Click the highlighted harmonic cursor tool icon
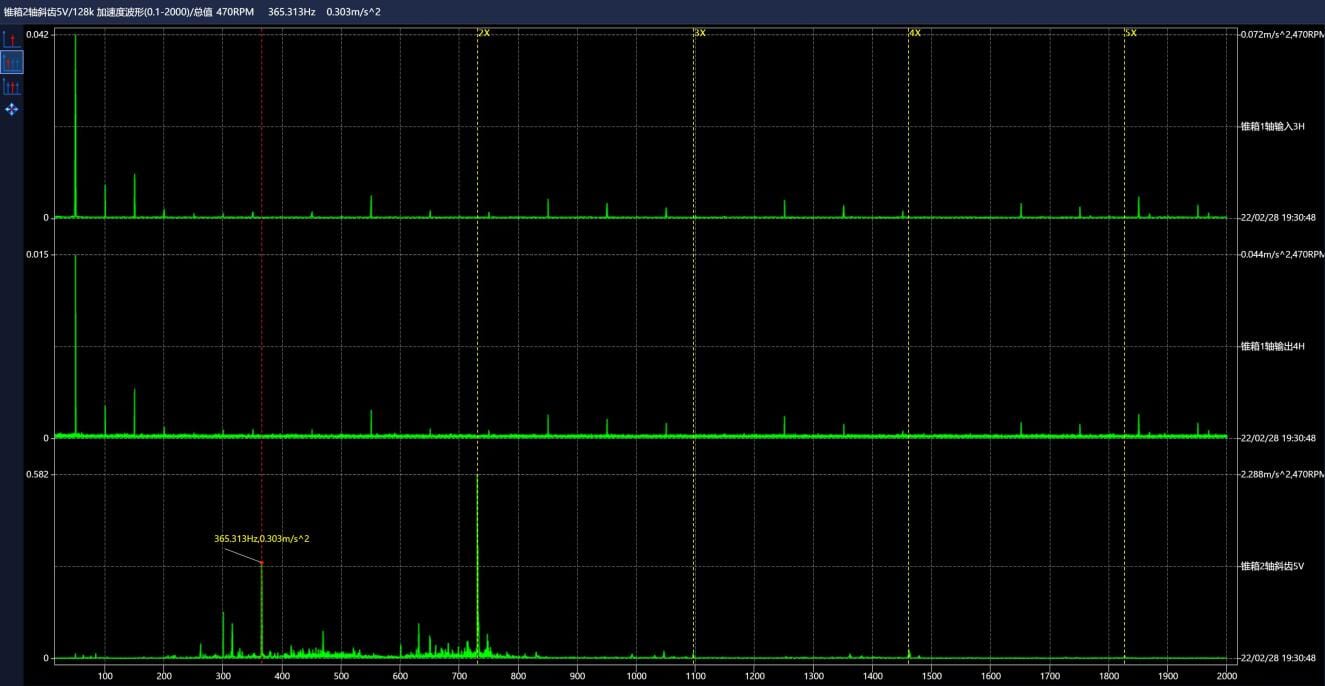The width and height of the screenshot is (1325, 686). (12, 62)
